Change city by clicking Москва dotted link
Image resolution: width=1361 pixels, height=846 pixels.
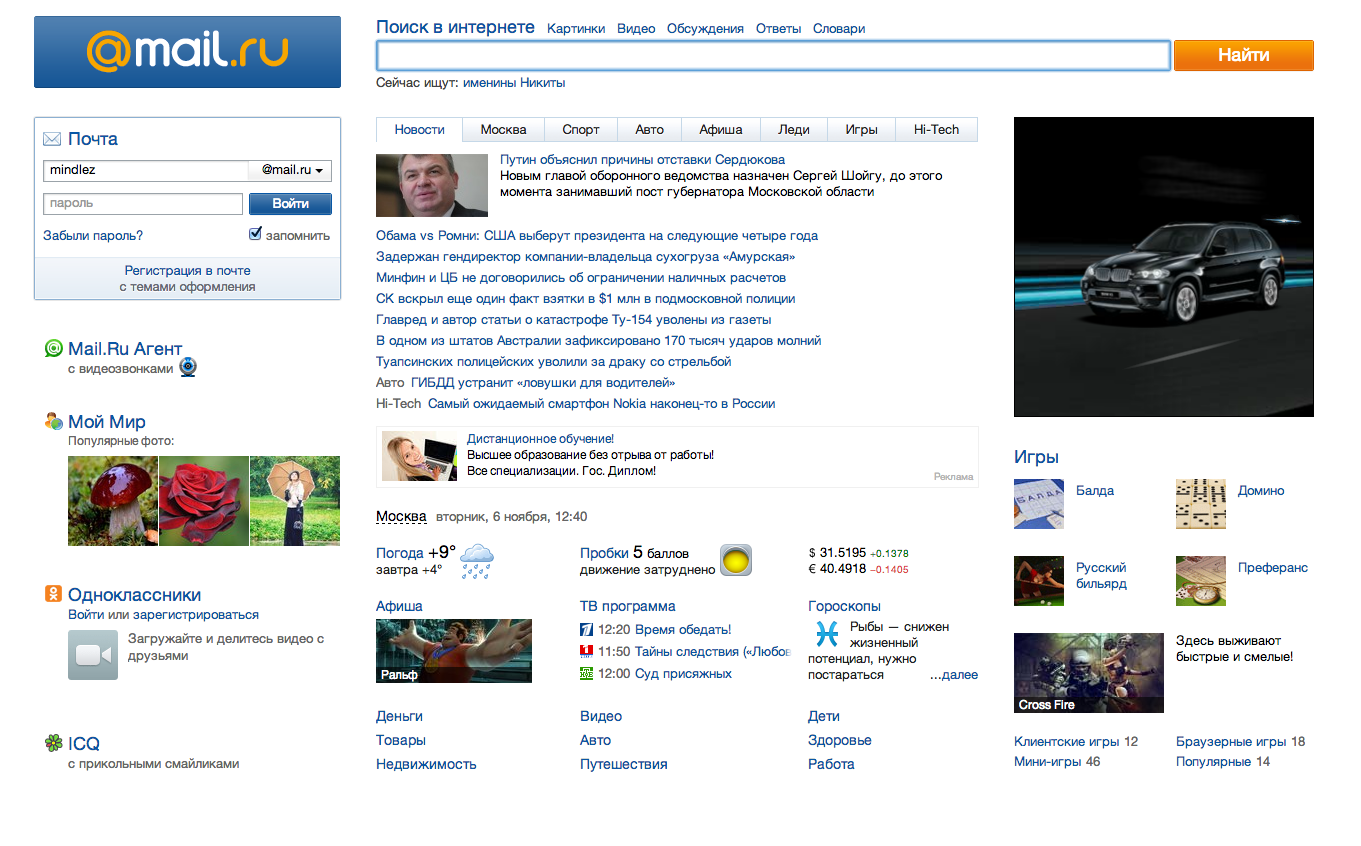click(x=401, y=517)
